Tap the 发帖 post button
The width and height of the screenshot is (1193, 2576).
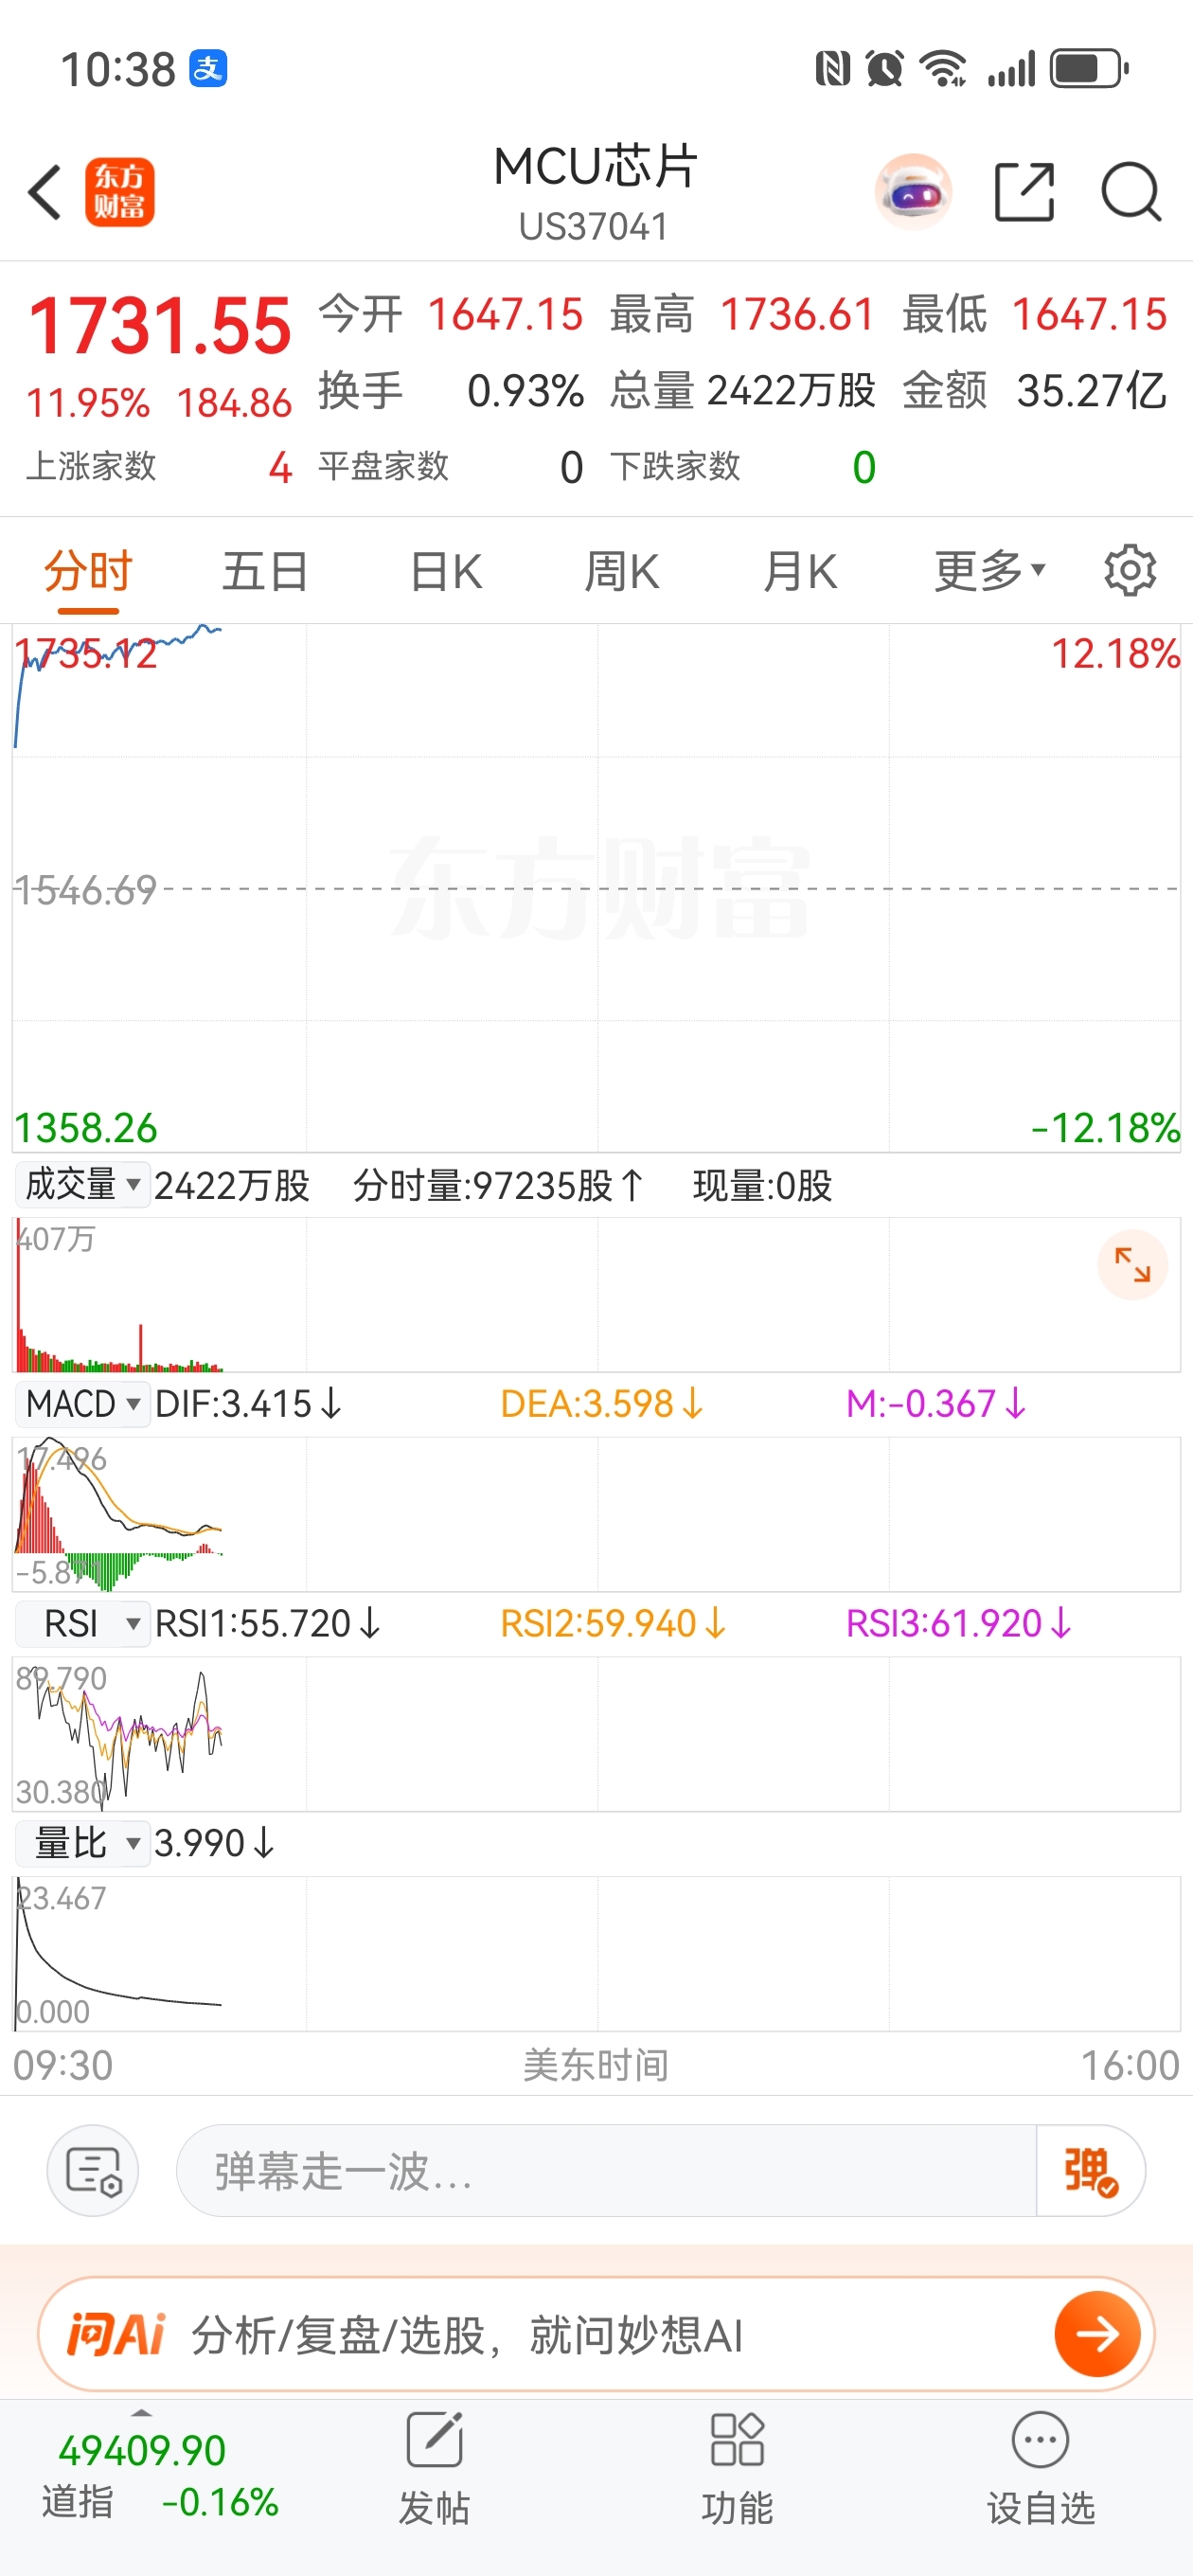click(434, 2467)
